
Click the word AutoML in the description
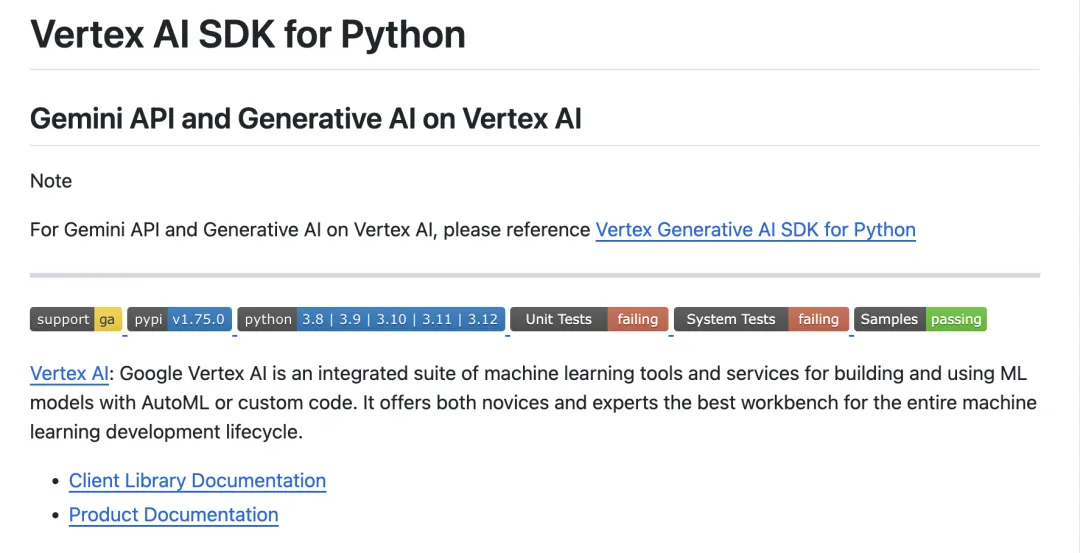click(176, 403)
